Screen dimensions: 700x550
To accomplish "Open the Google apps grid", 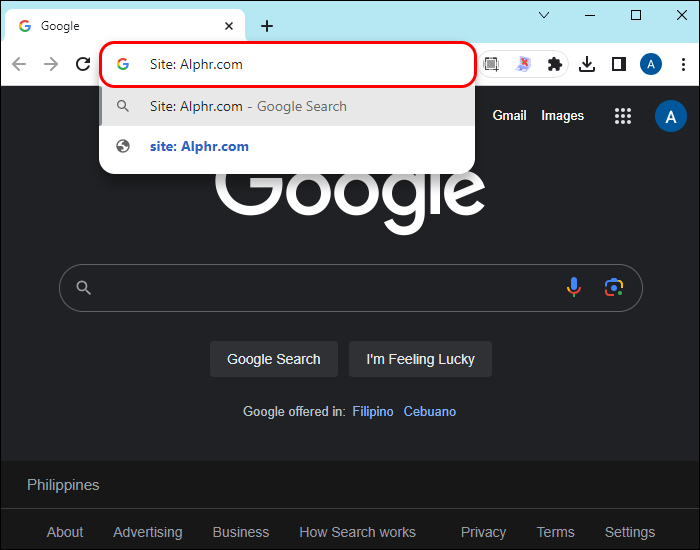I will pos(623,116).
